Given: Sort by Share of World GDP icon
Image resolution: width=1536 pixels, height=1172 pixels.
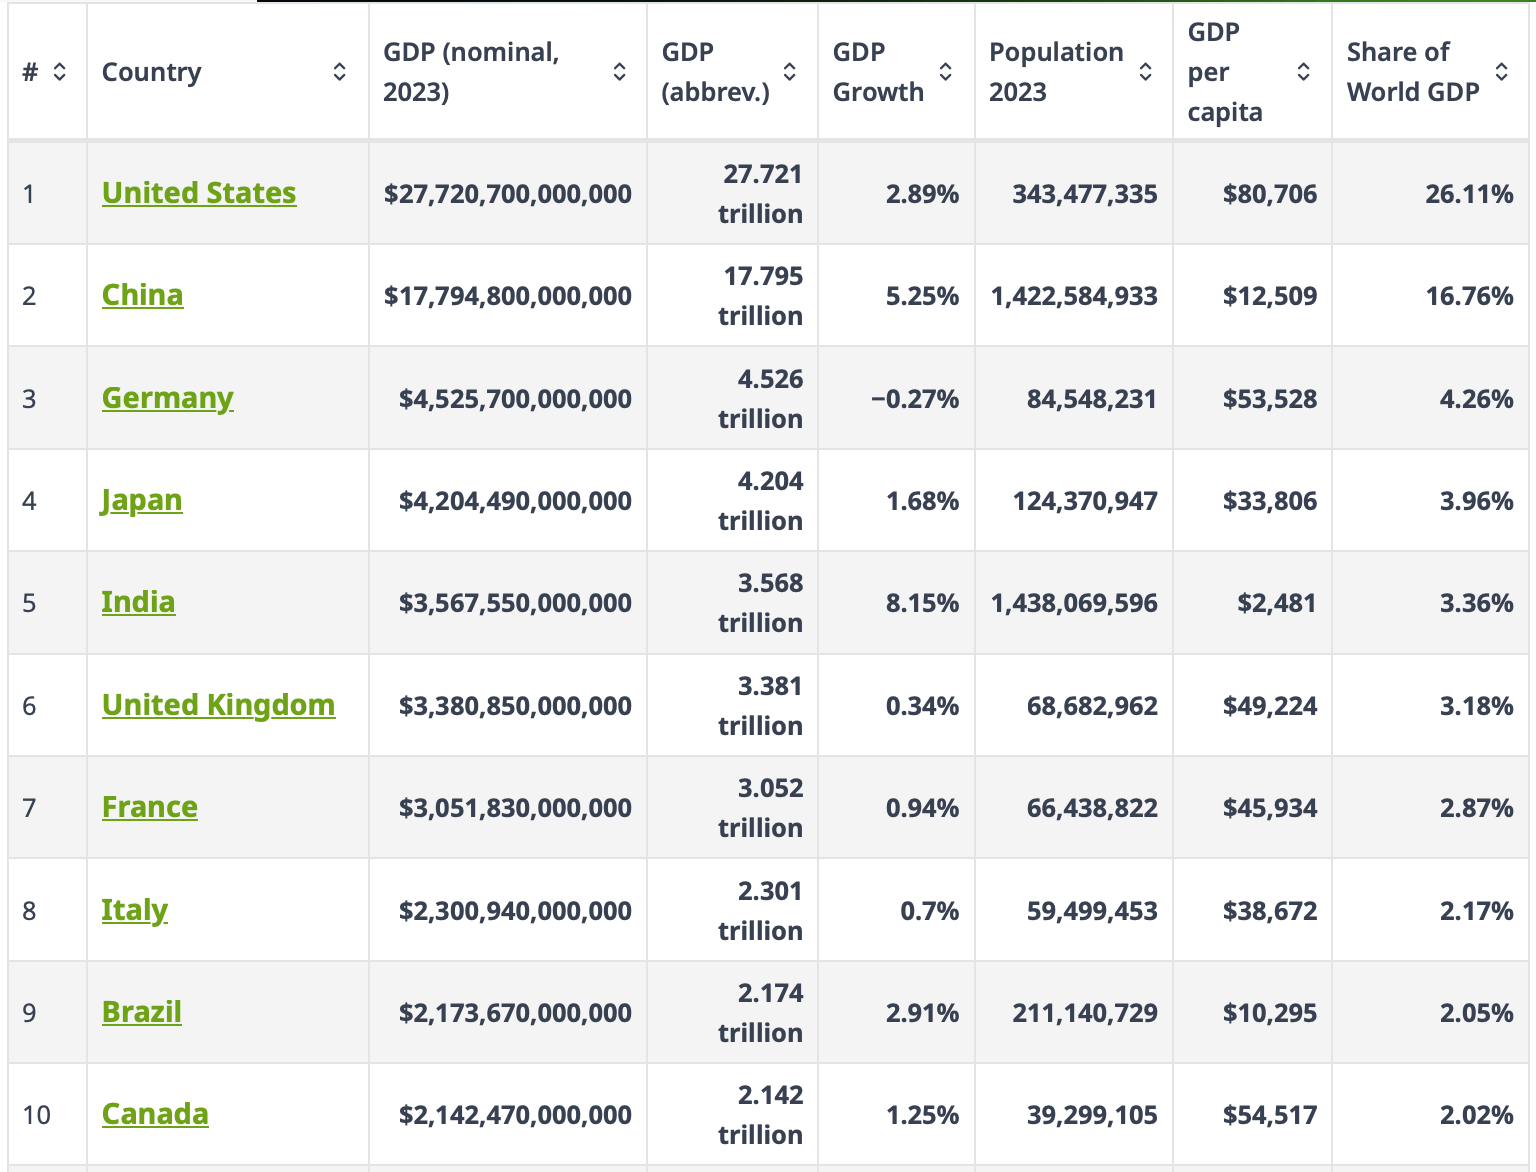Looking at the screenshot, I should 1501,72.
